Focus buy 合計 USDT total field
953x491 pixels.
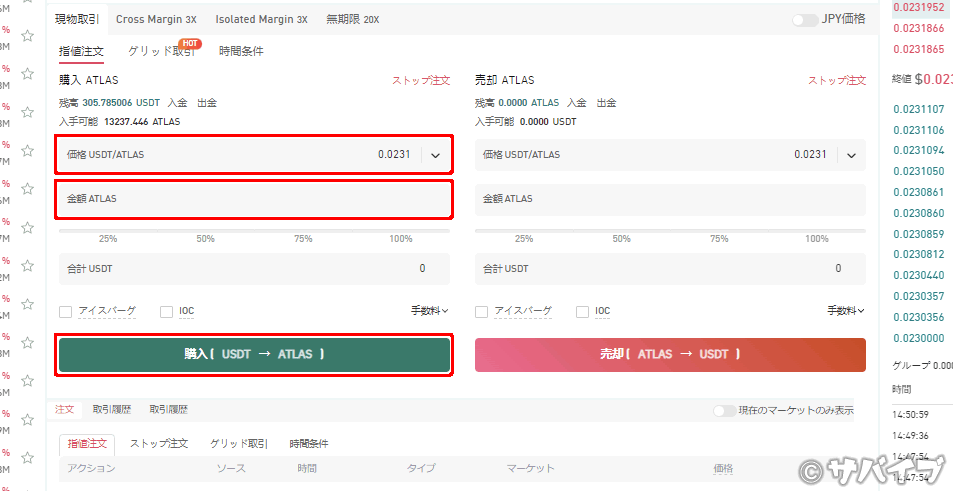click(254, 269)
